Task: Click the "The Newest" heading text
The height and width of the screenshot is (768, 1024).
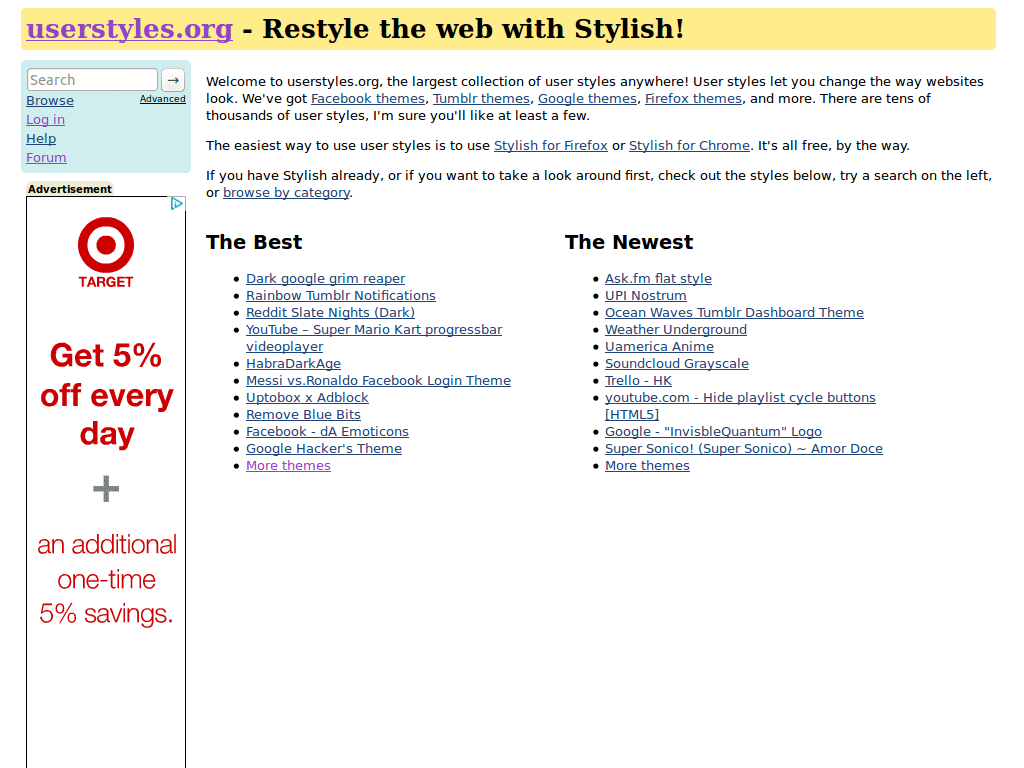Action: [x=629, y=242]
